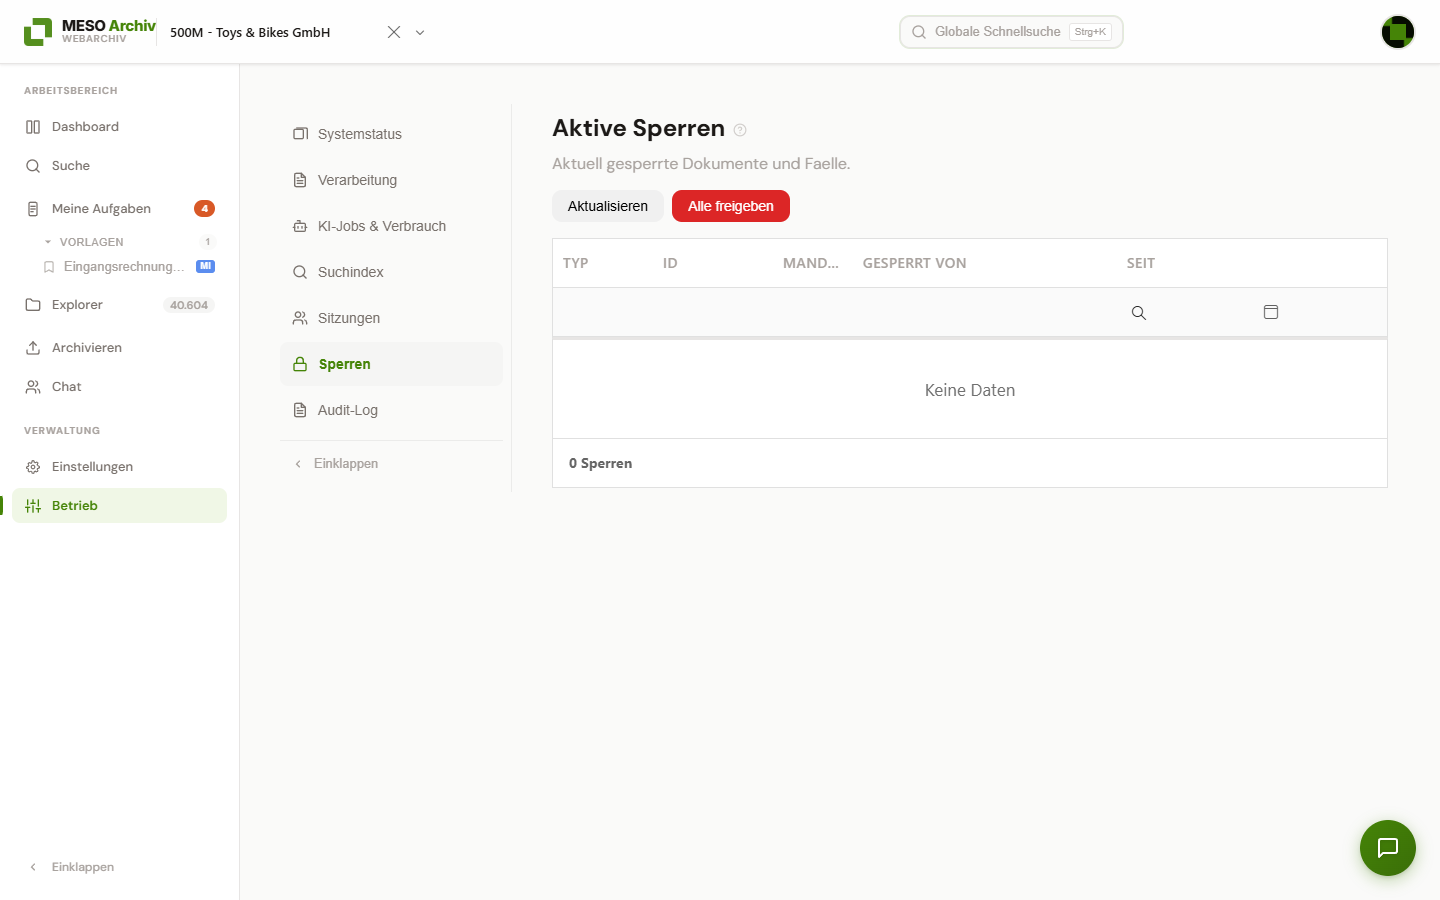Open the floating chat bubble button

[x=1388, y=848]
